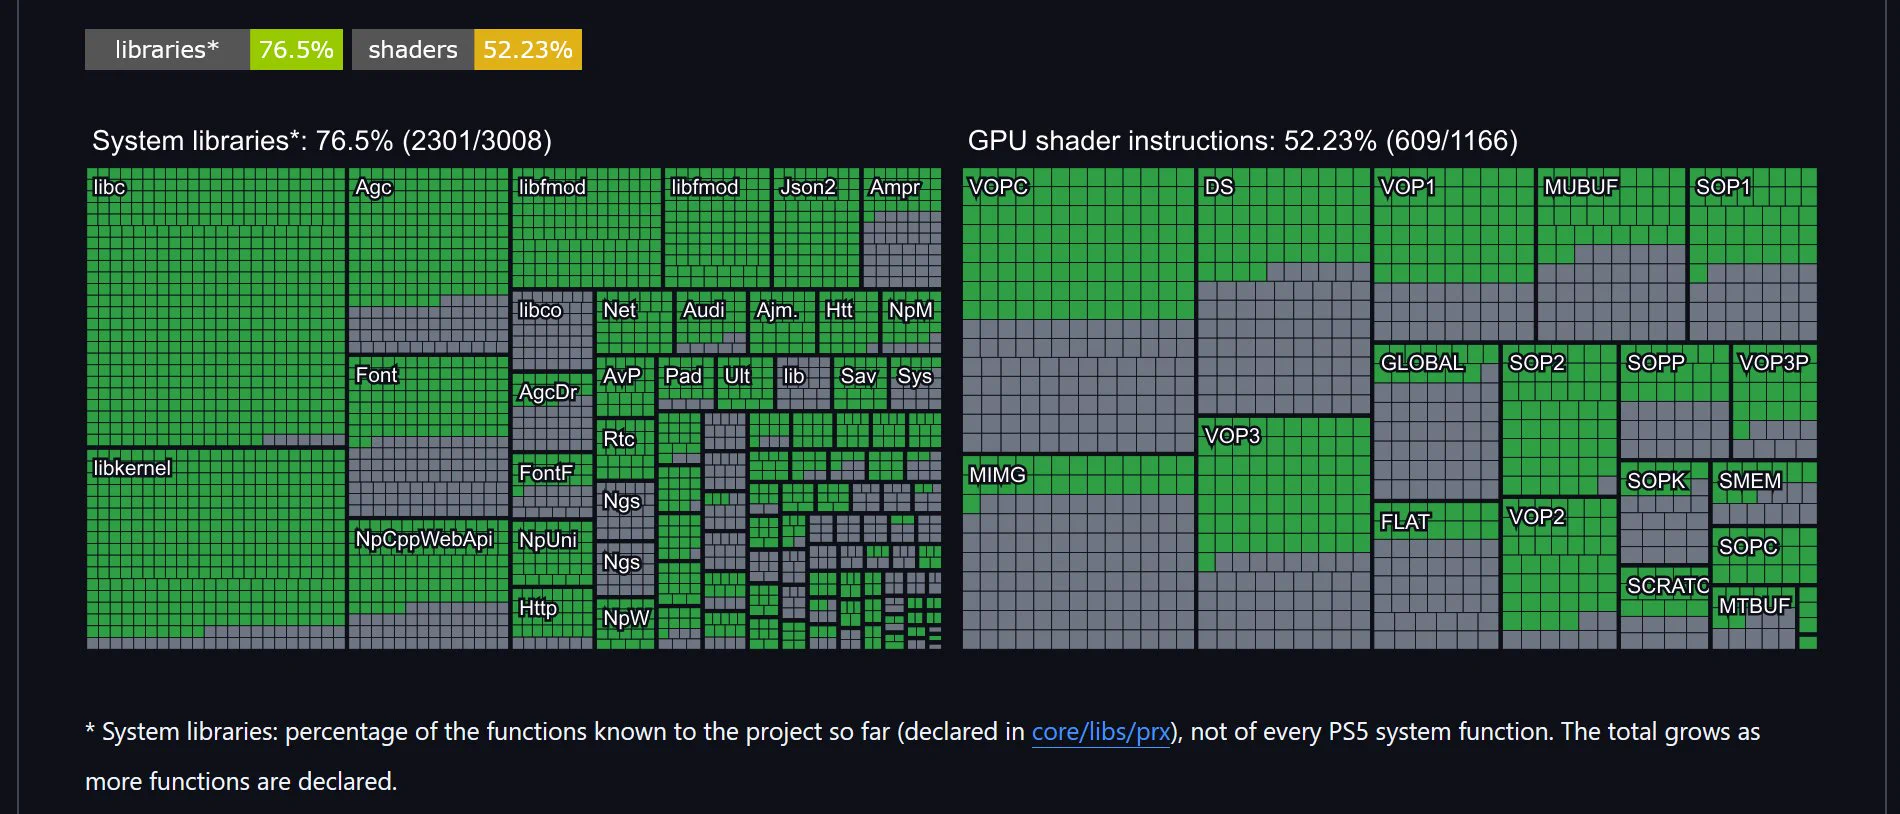
Task: Select the libc treemap block
Action: click(216, 307)
